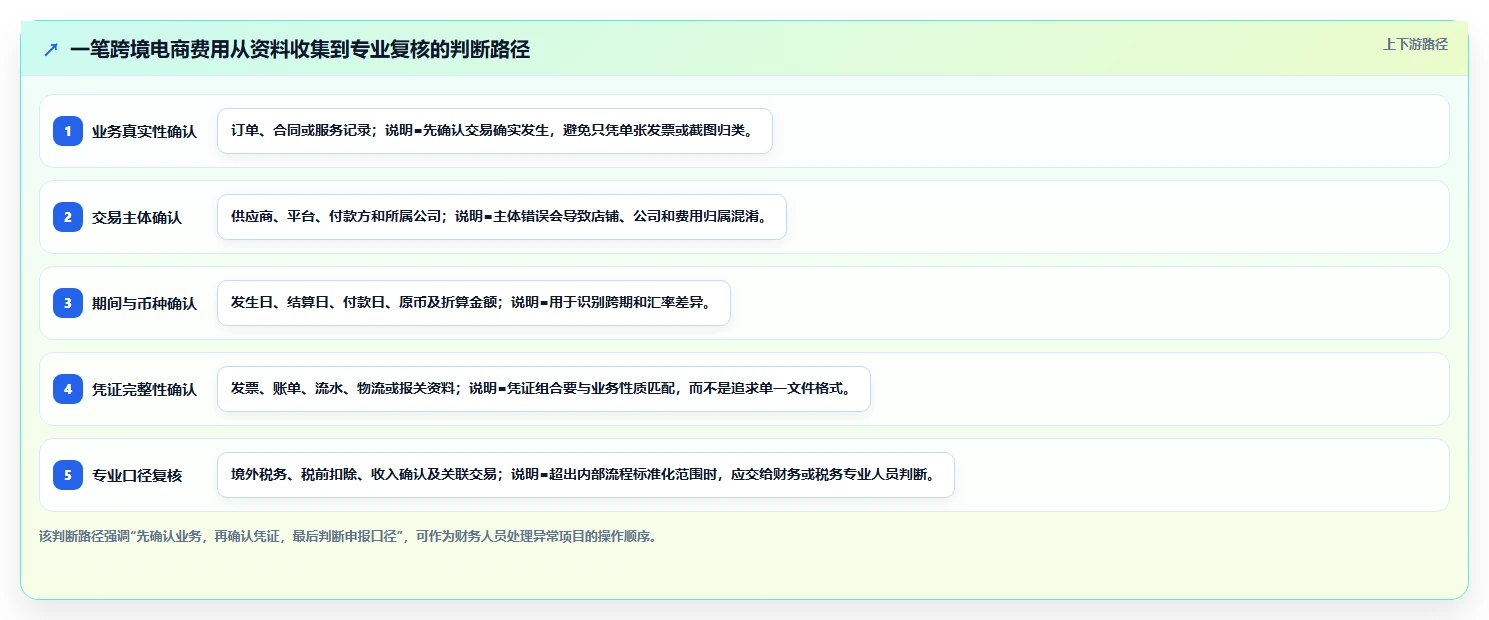Click the box starting 发生日、结算日、付款日
Image resolution: width=1489 pixels, height=620 pixels.
(x=474, y=303)
